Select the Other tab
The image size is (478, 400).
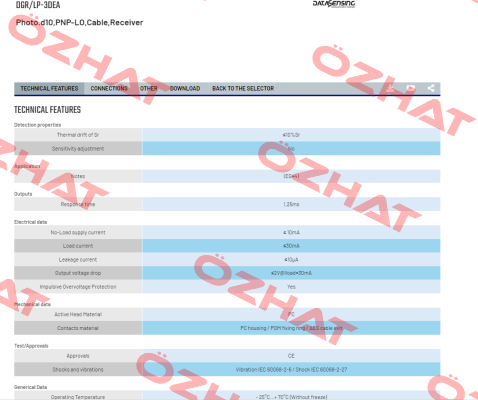pos(149,88)
